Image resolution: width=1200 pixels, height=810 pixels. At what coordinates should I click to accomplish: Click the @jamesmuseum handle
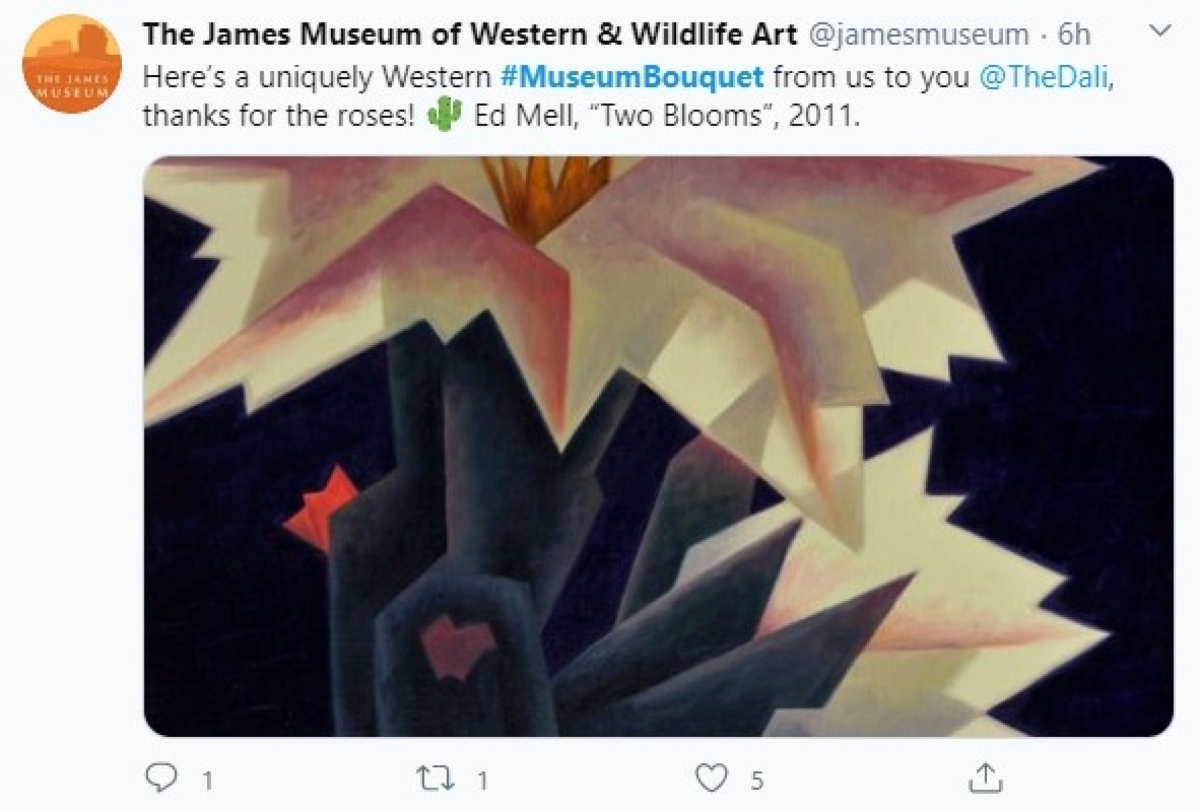pyautogui.click(x=918, y=35)
